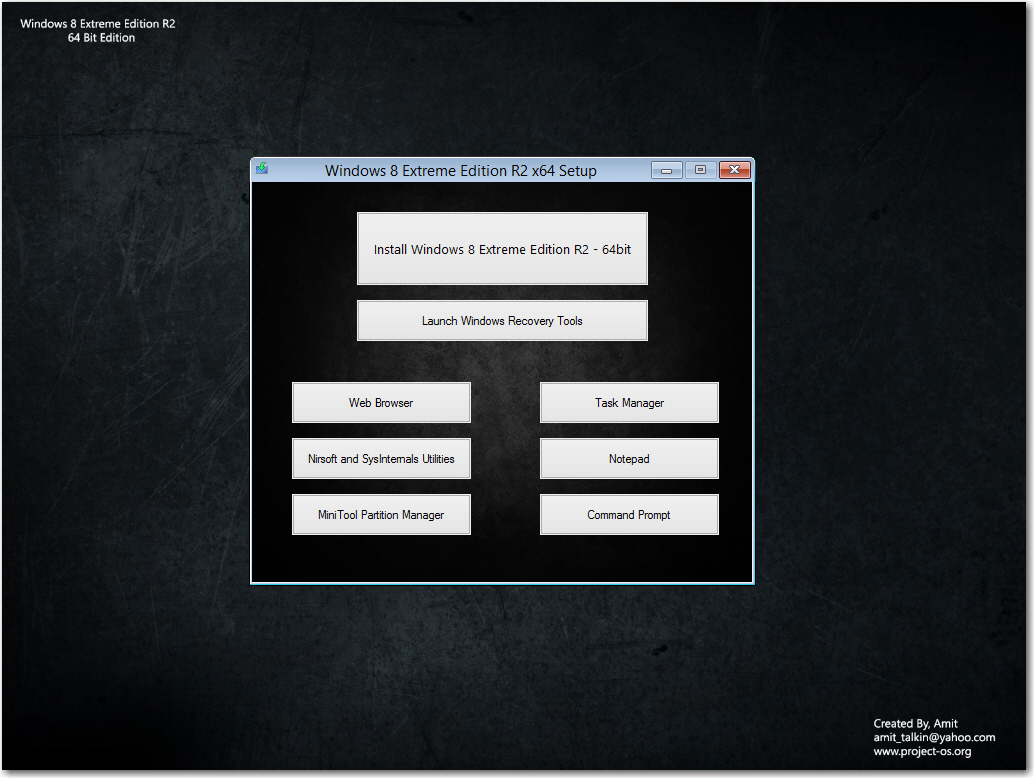Click Install Windows 8 Extreme Edition R2 - 64bit
Screen dimensions: 1034x778
click(502, 248)
